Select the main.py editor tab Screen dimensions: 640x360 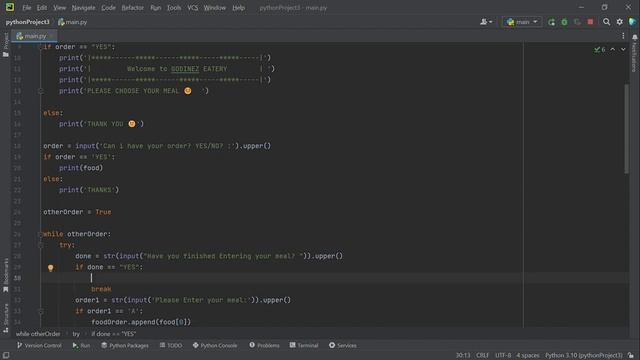[34, 36]
